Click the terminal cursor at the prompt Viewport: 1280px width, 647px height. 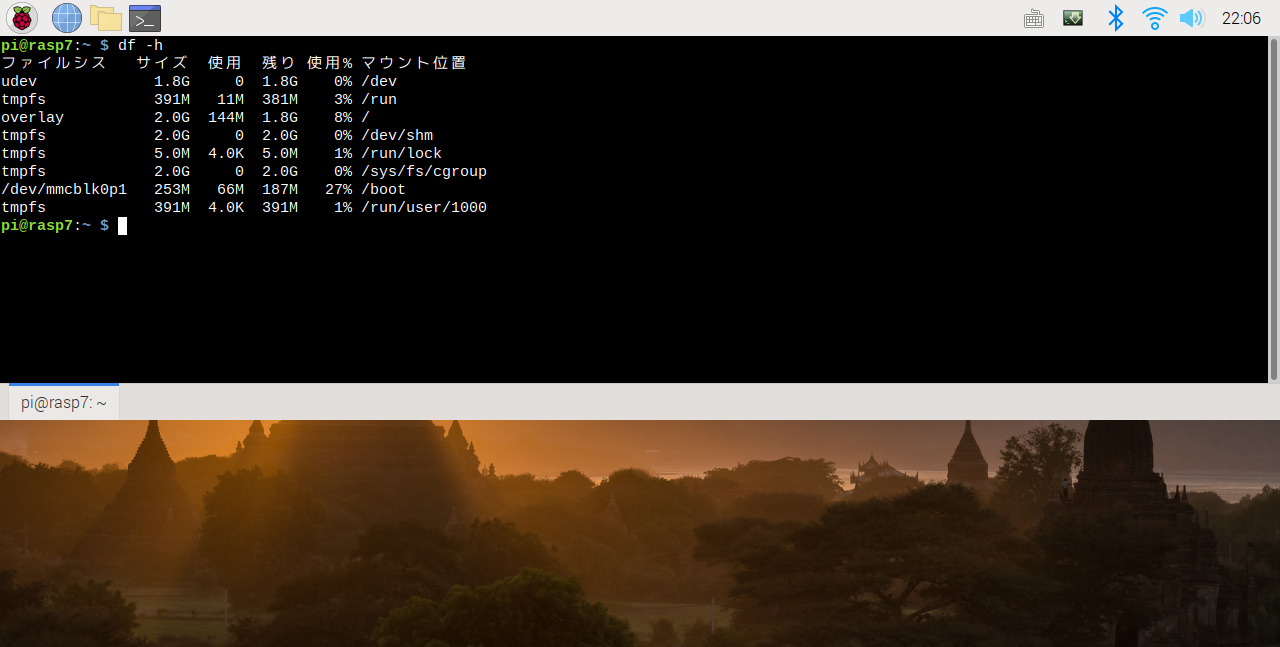pos(122,225)
